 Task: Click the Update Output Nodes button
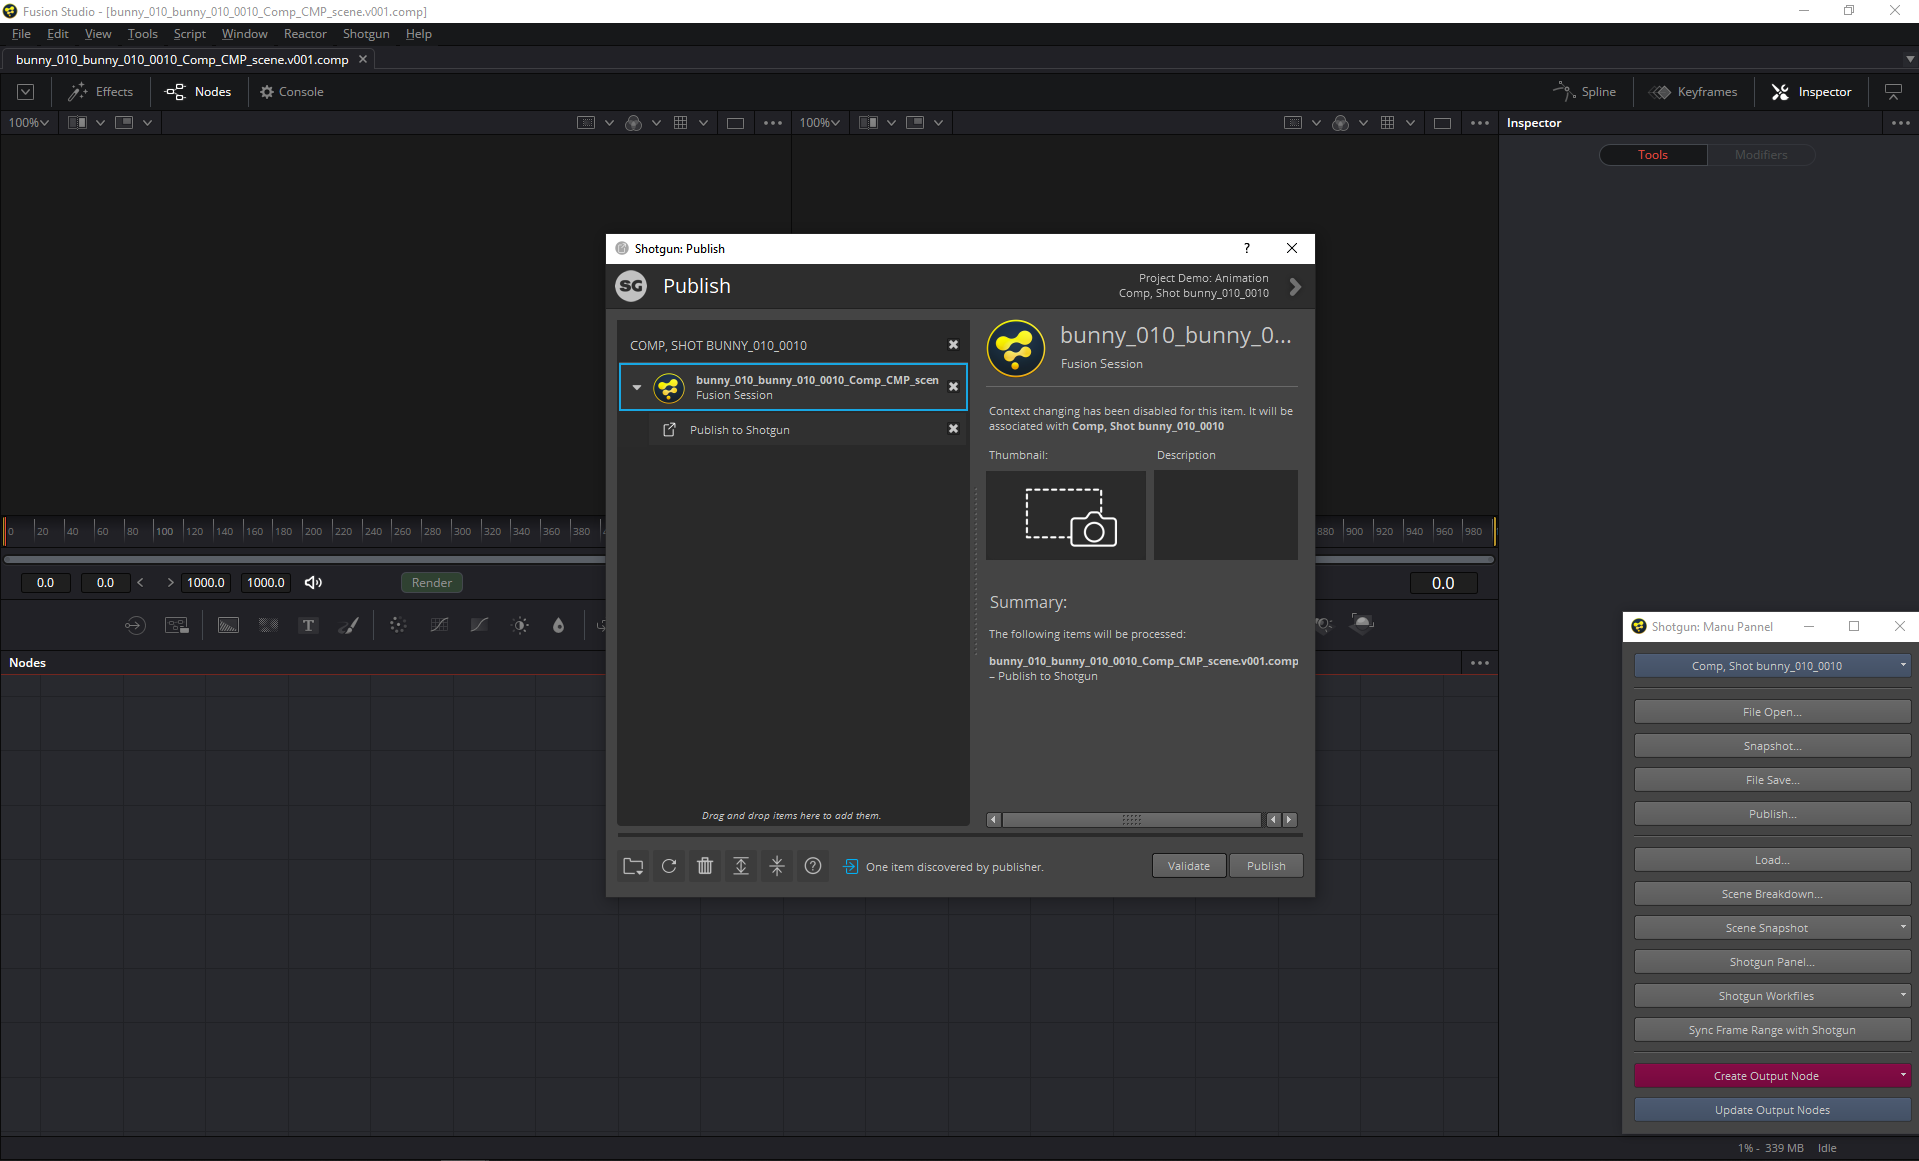1772,1110
